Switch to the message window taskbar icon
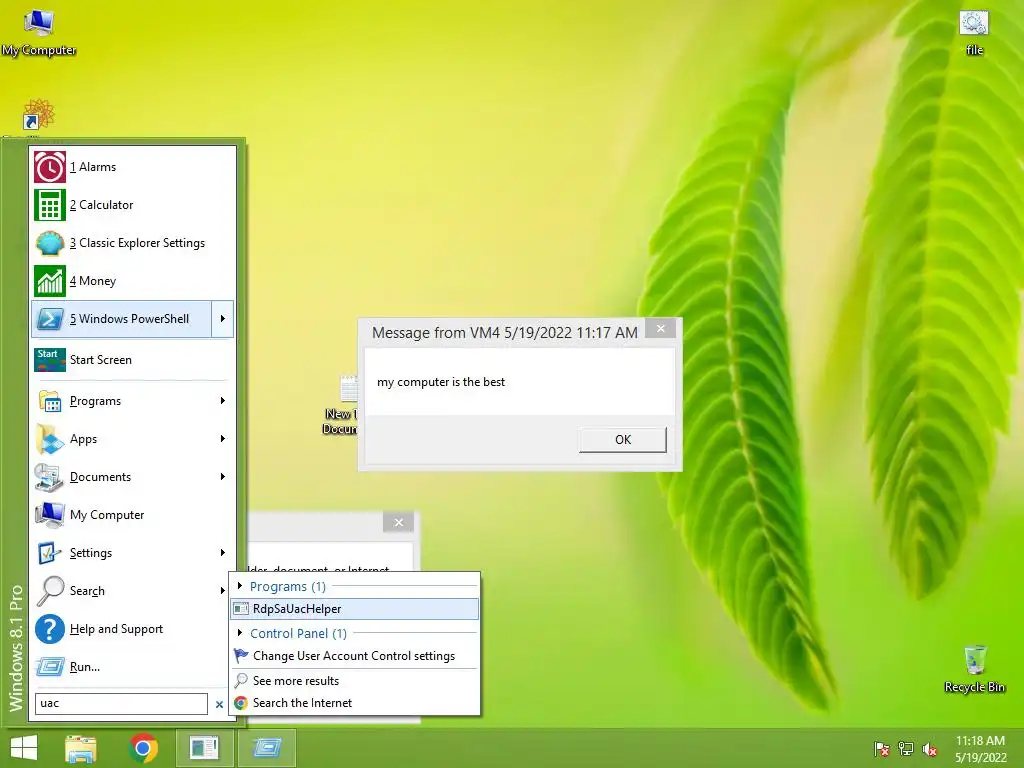The image size is (1024, 768). (x=204, y=748)
